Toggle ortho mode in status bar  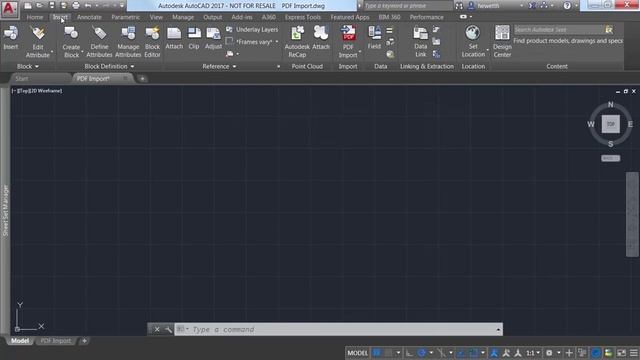409,353
